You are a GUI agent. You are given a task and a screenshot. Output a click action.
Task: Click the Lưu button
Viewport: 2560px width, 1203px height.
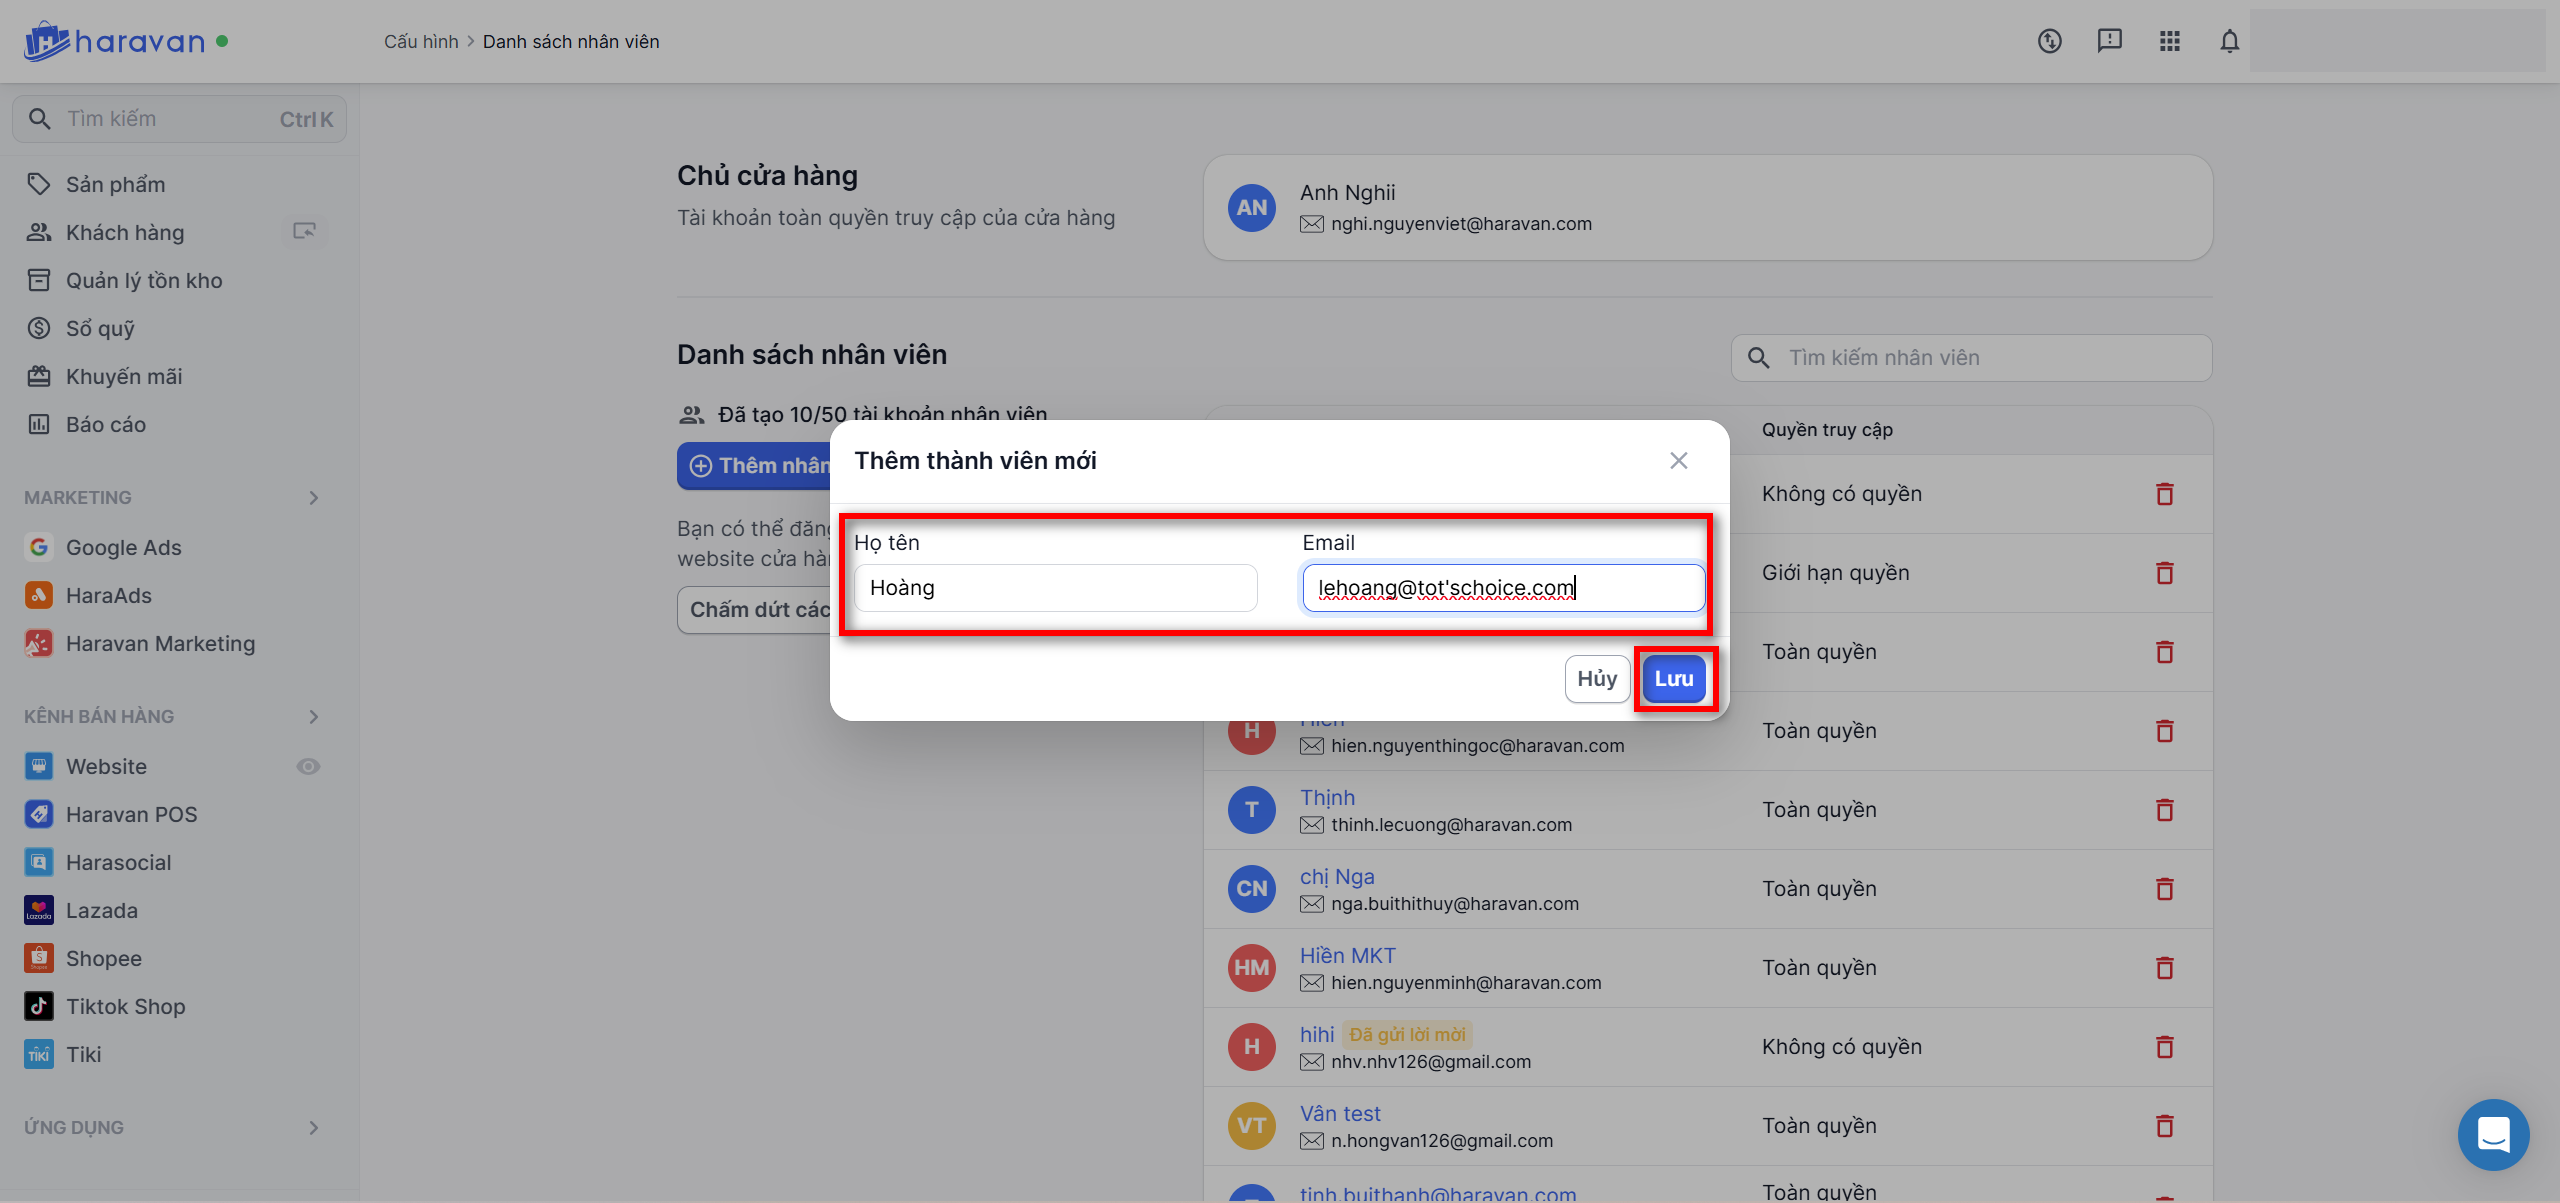(1673, 679)
